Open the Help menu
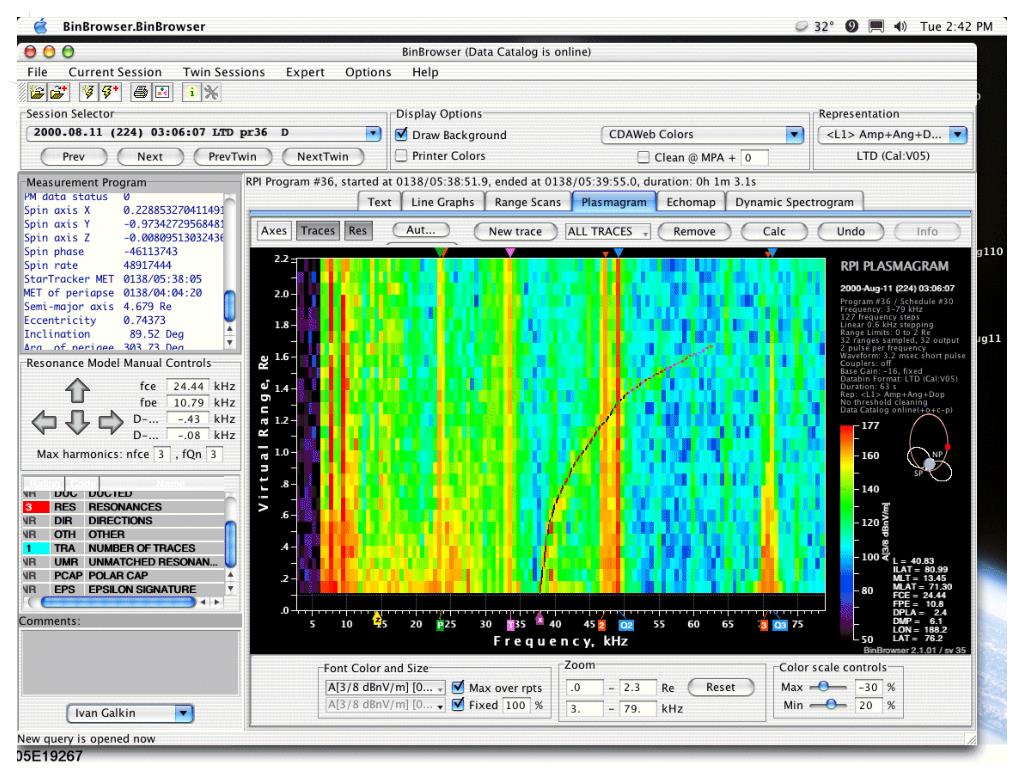 pyautogui.click(x=425, y=72)
